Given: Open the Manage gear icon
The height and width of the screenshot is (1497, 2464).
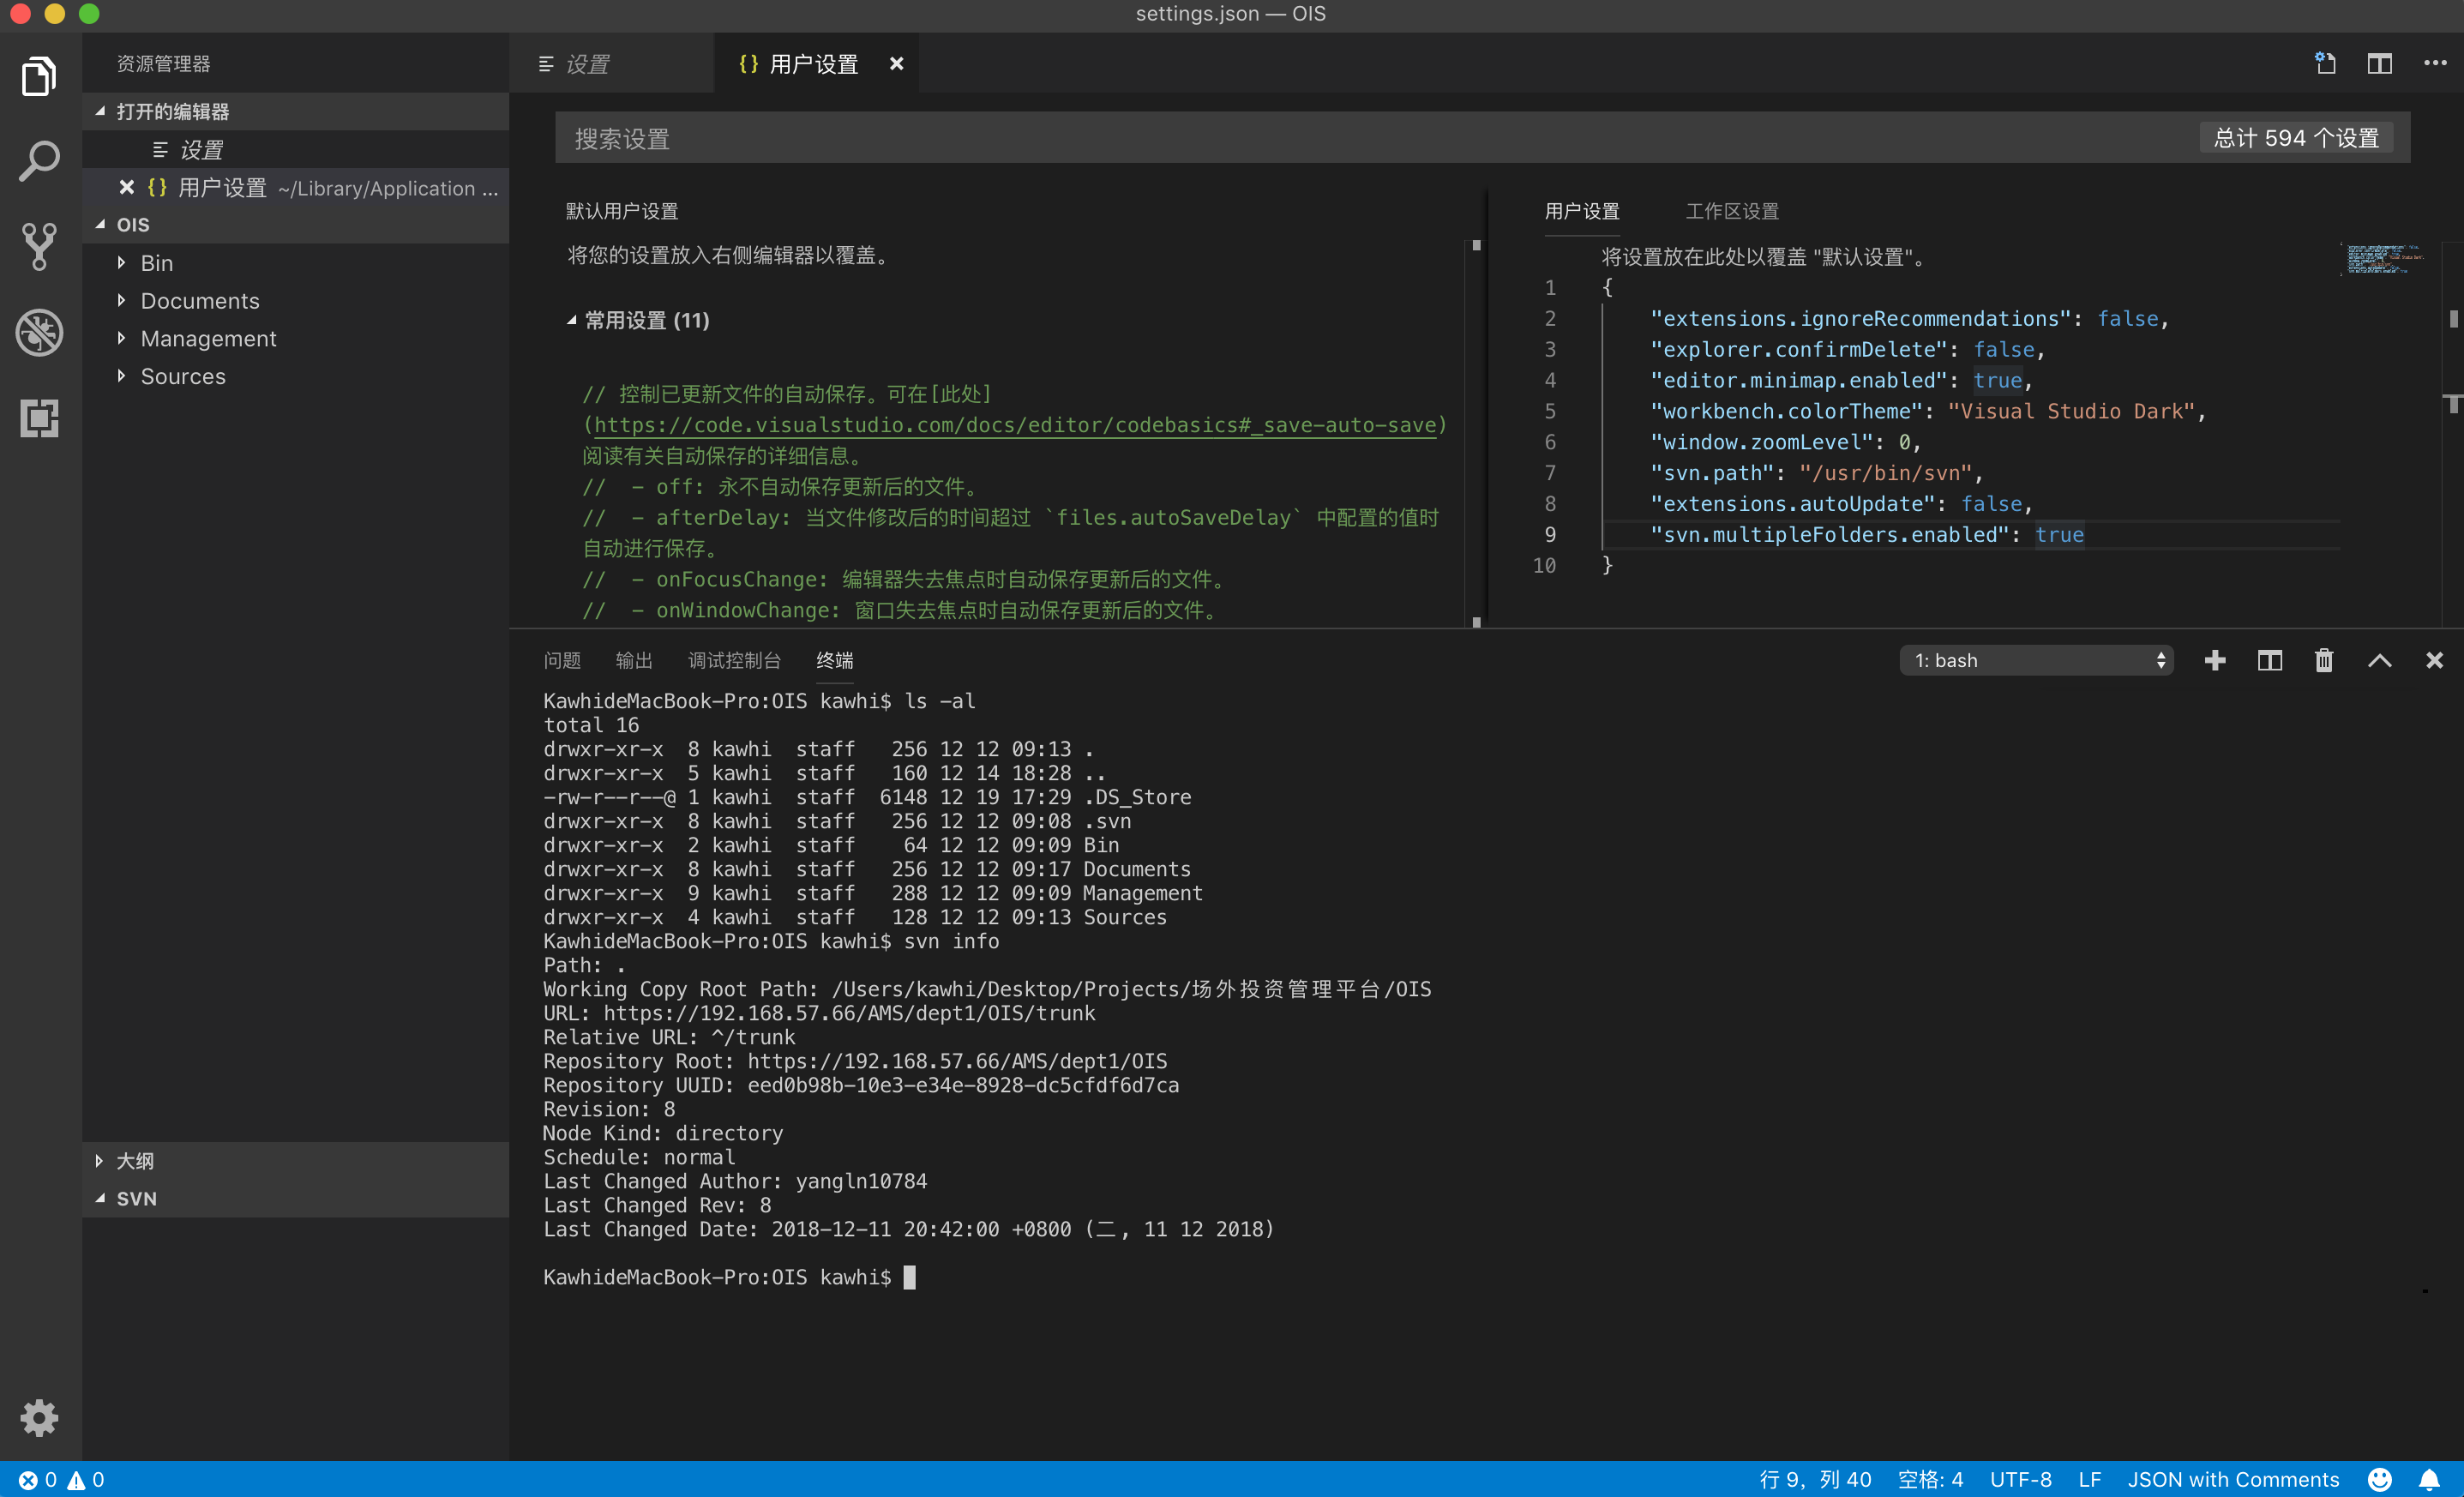Looking at the screenshot, I should tap(40, 1417).
